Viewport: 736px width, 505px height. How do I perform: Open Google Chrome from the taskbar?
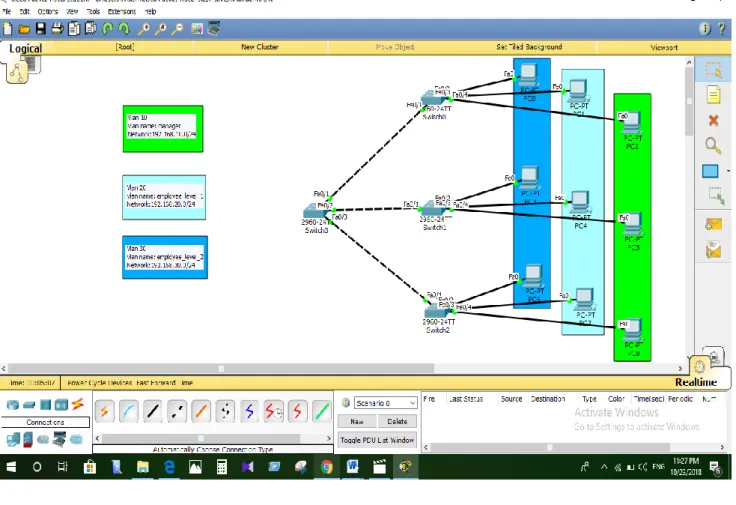click(x=327, y=467)
